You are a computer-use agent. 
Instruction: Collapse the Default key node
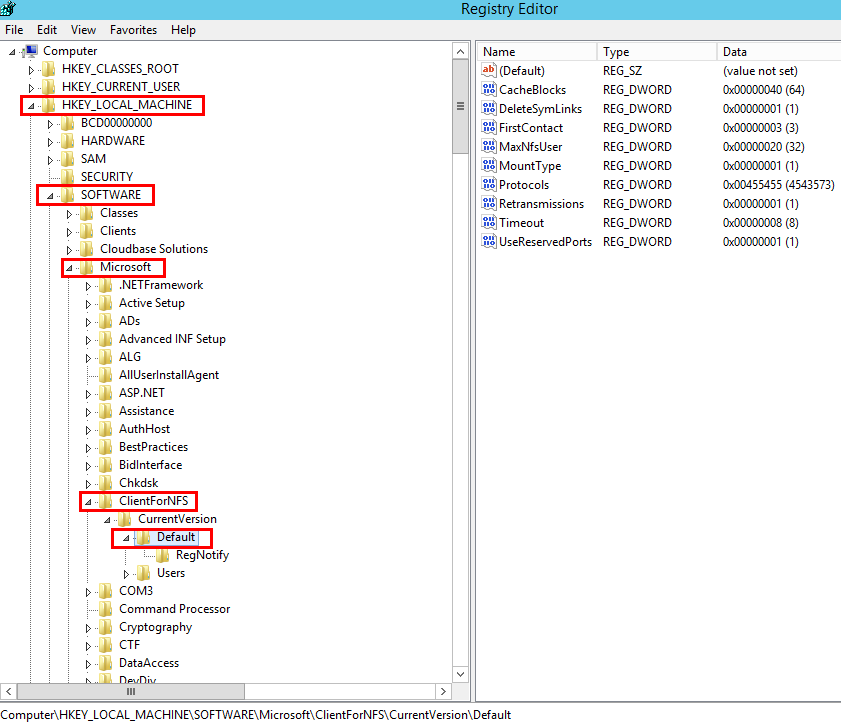126,538
